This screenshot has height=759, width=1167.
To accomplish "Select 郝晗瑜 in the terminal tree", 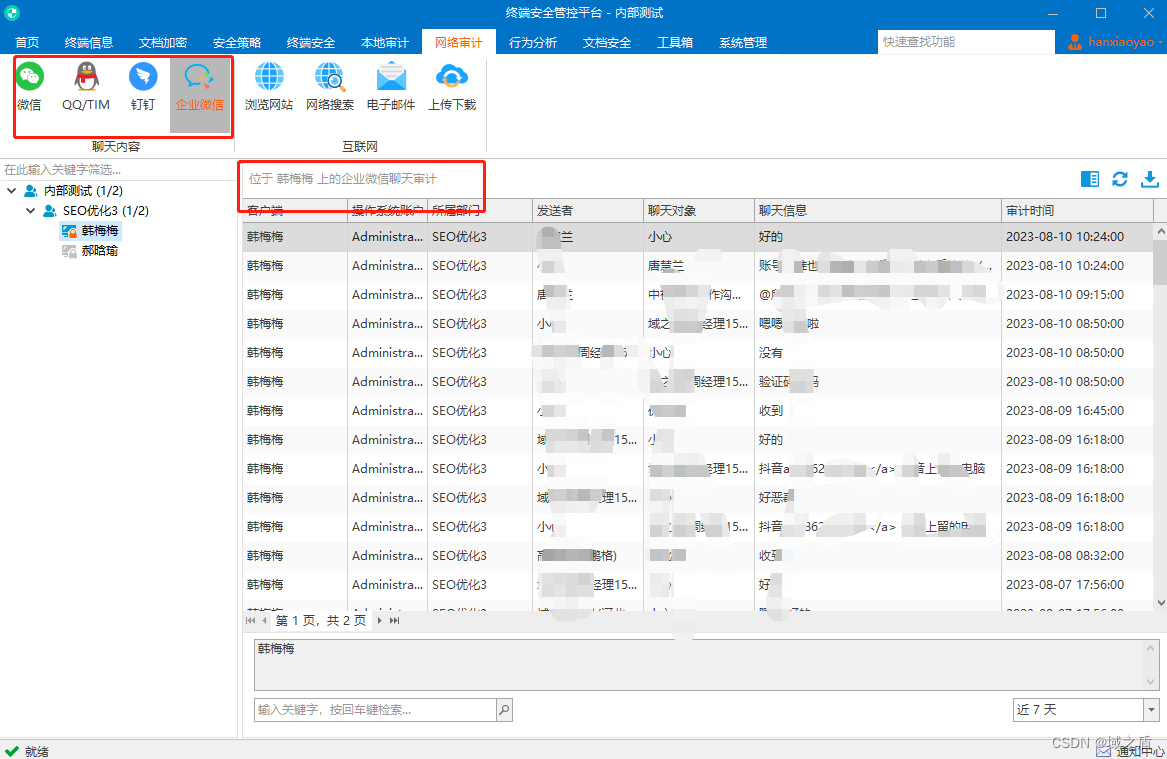I will click(x=90, y=251).
